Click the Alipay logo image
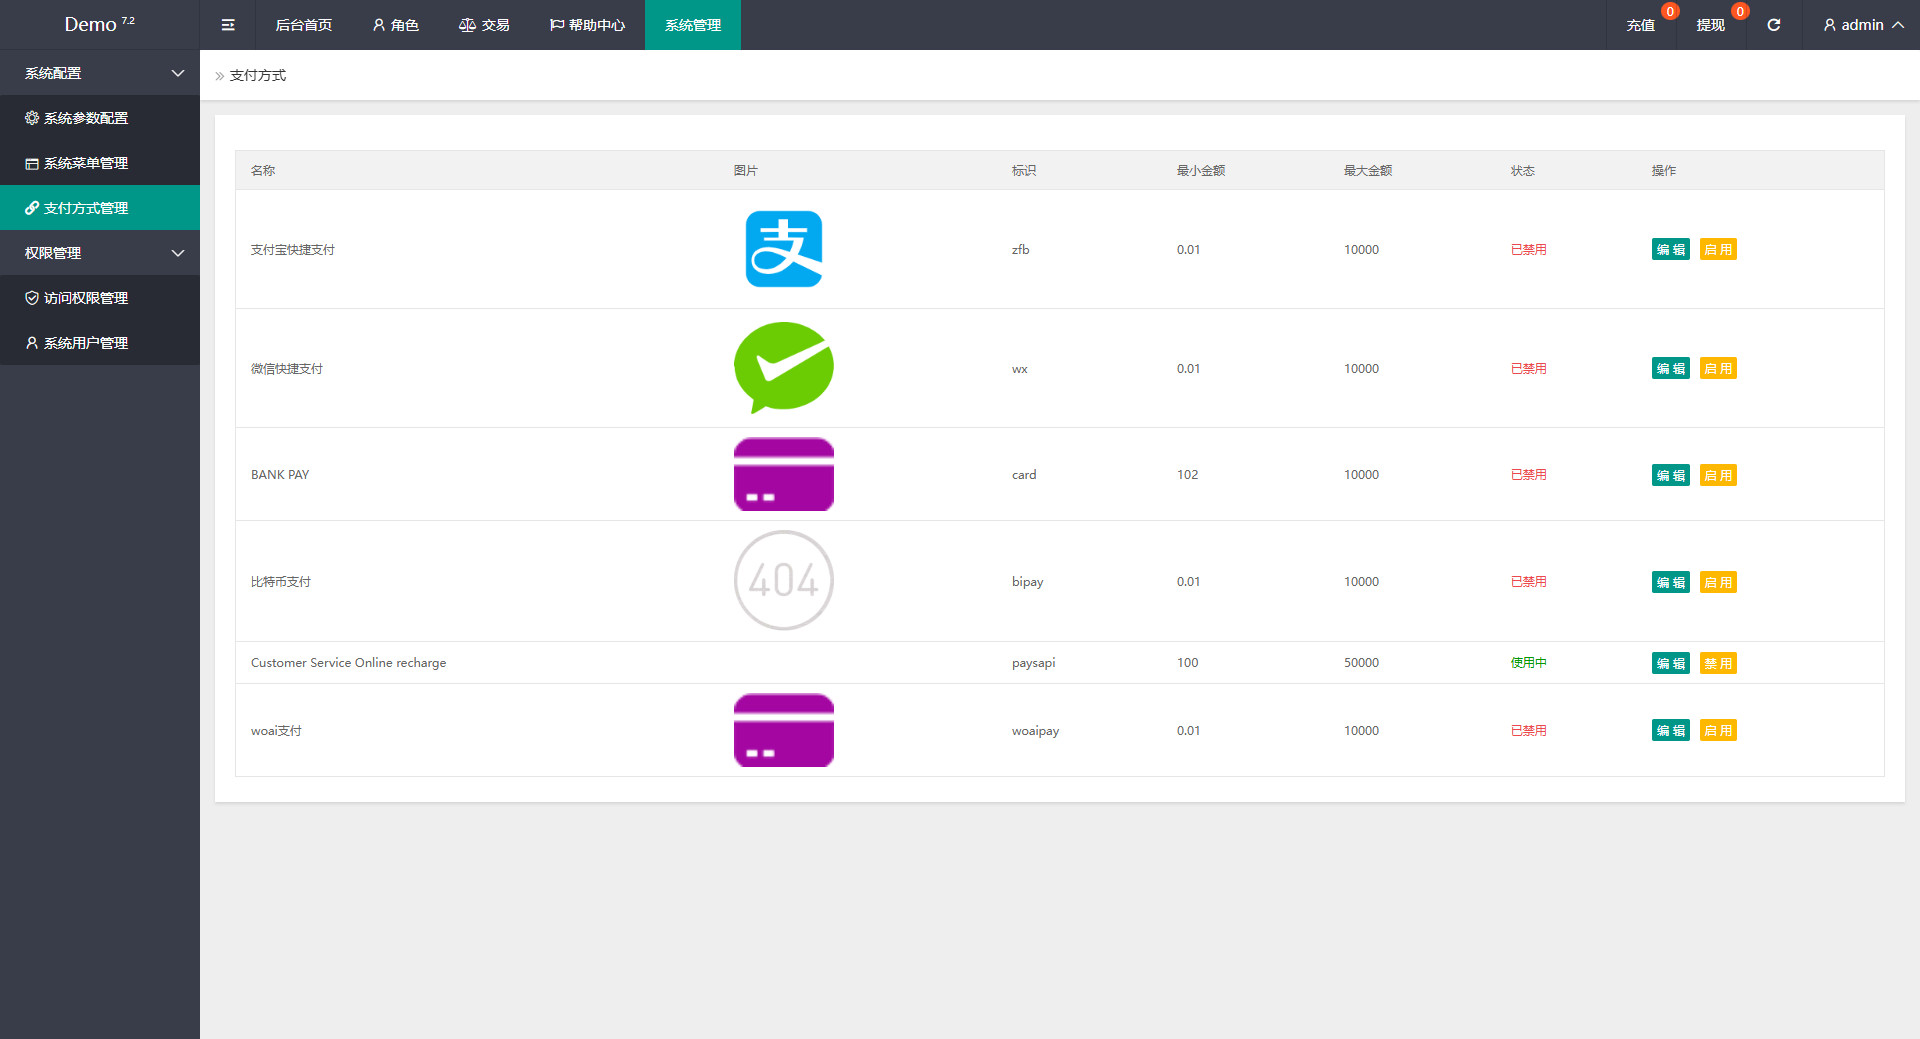1920x1039 pixels. [x=783, y=249]
